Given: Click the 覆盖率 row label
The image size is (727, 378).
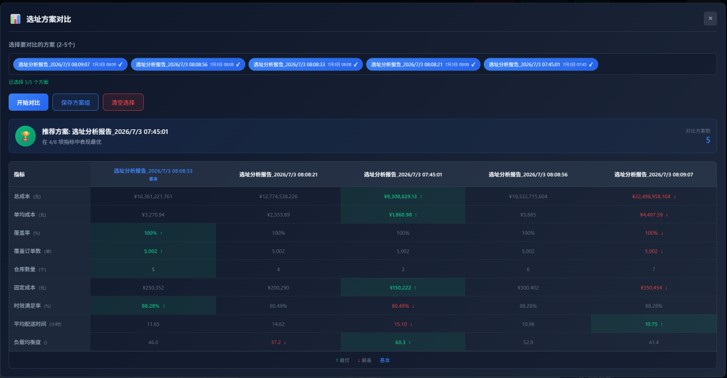Looking at the screenshot, I should (x=27, y=233).
